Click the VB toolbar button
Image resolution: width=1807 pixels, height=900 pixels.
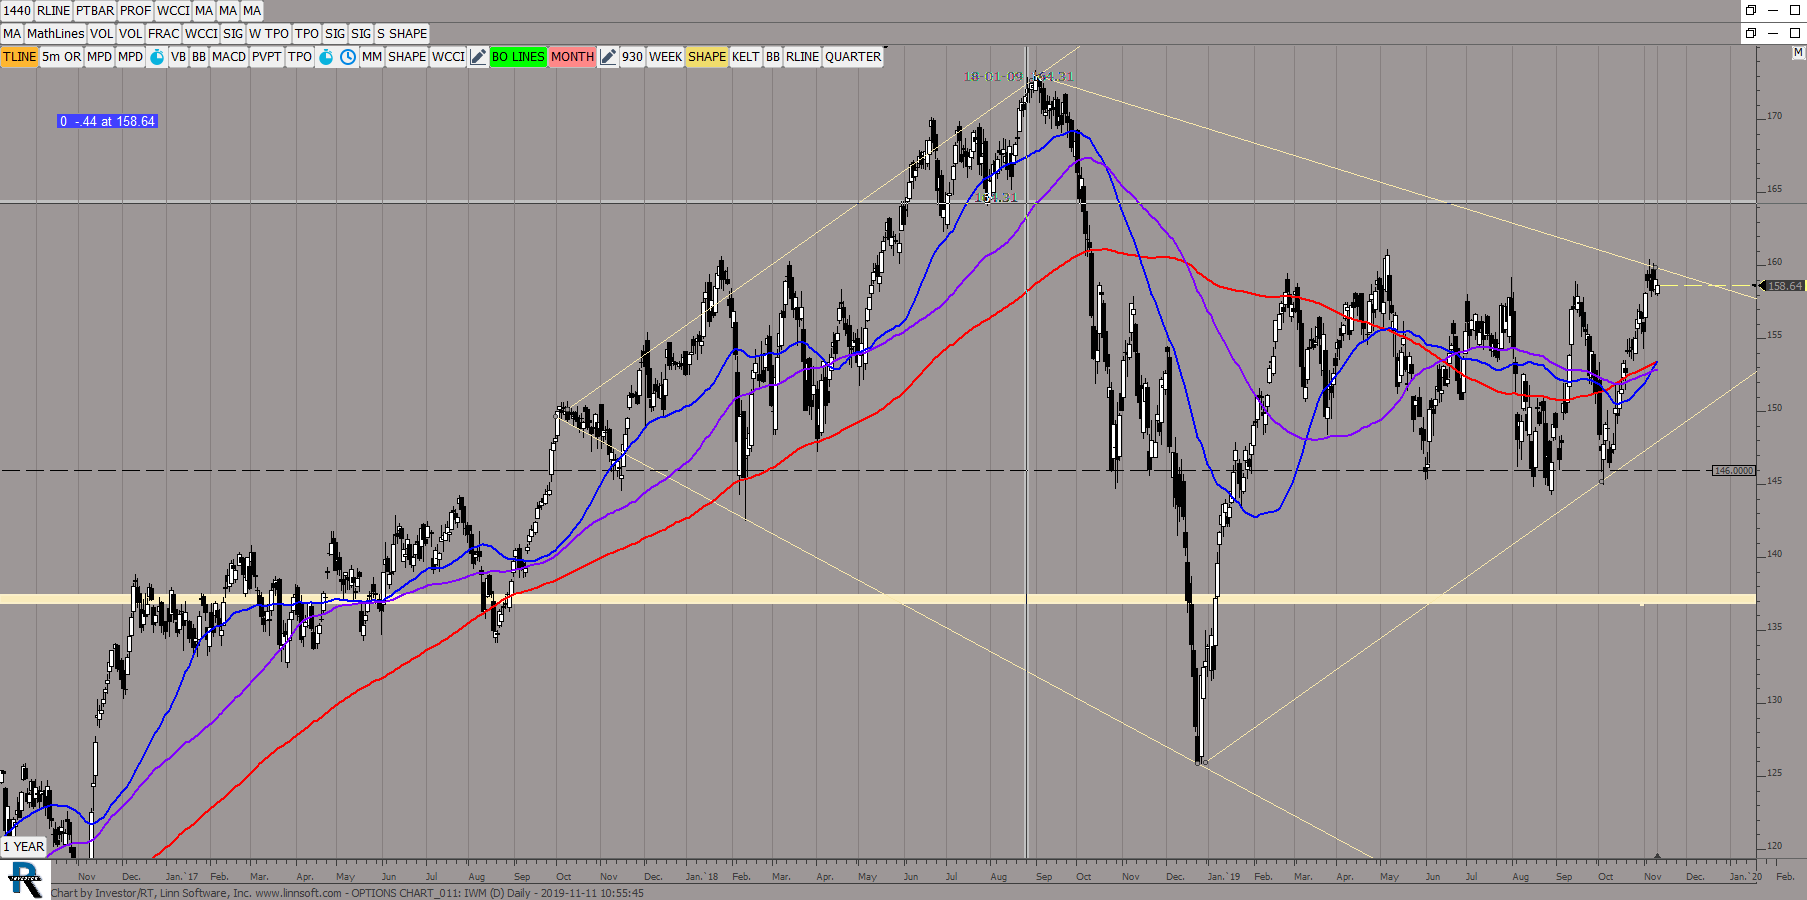point(178,57)
